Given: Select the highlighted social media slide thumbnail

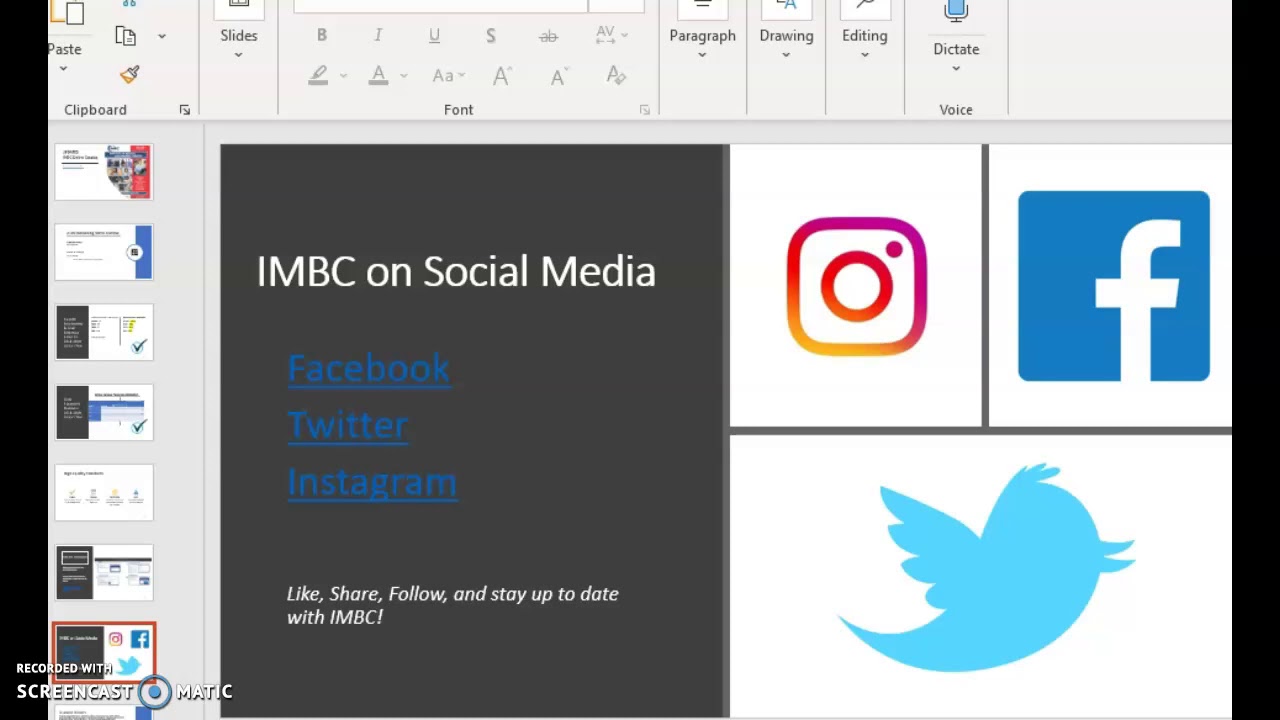Looking at the screenshot, I should [104, 652].
